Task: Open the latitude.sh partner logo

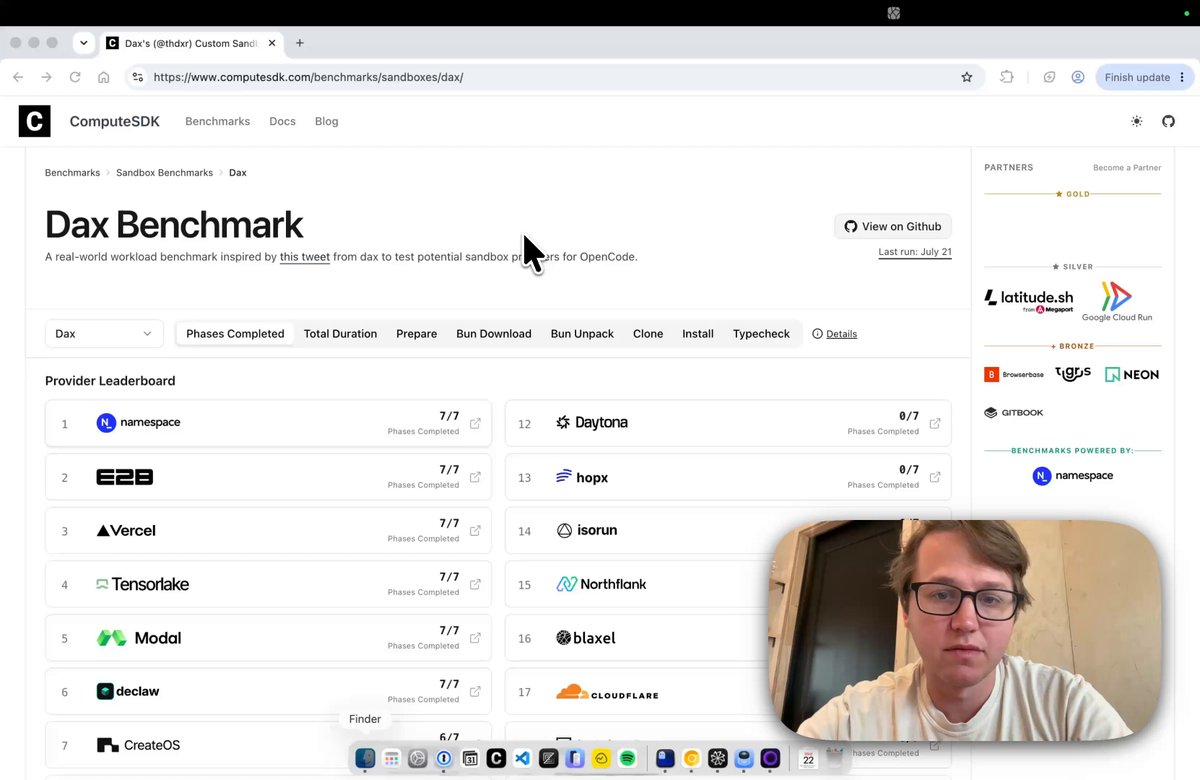Action: pos(1028,300)
